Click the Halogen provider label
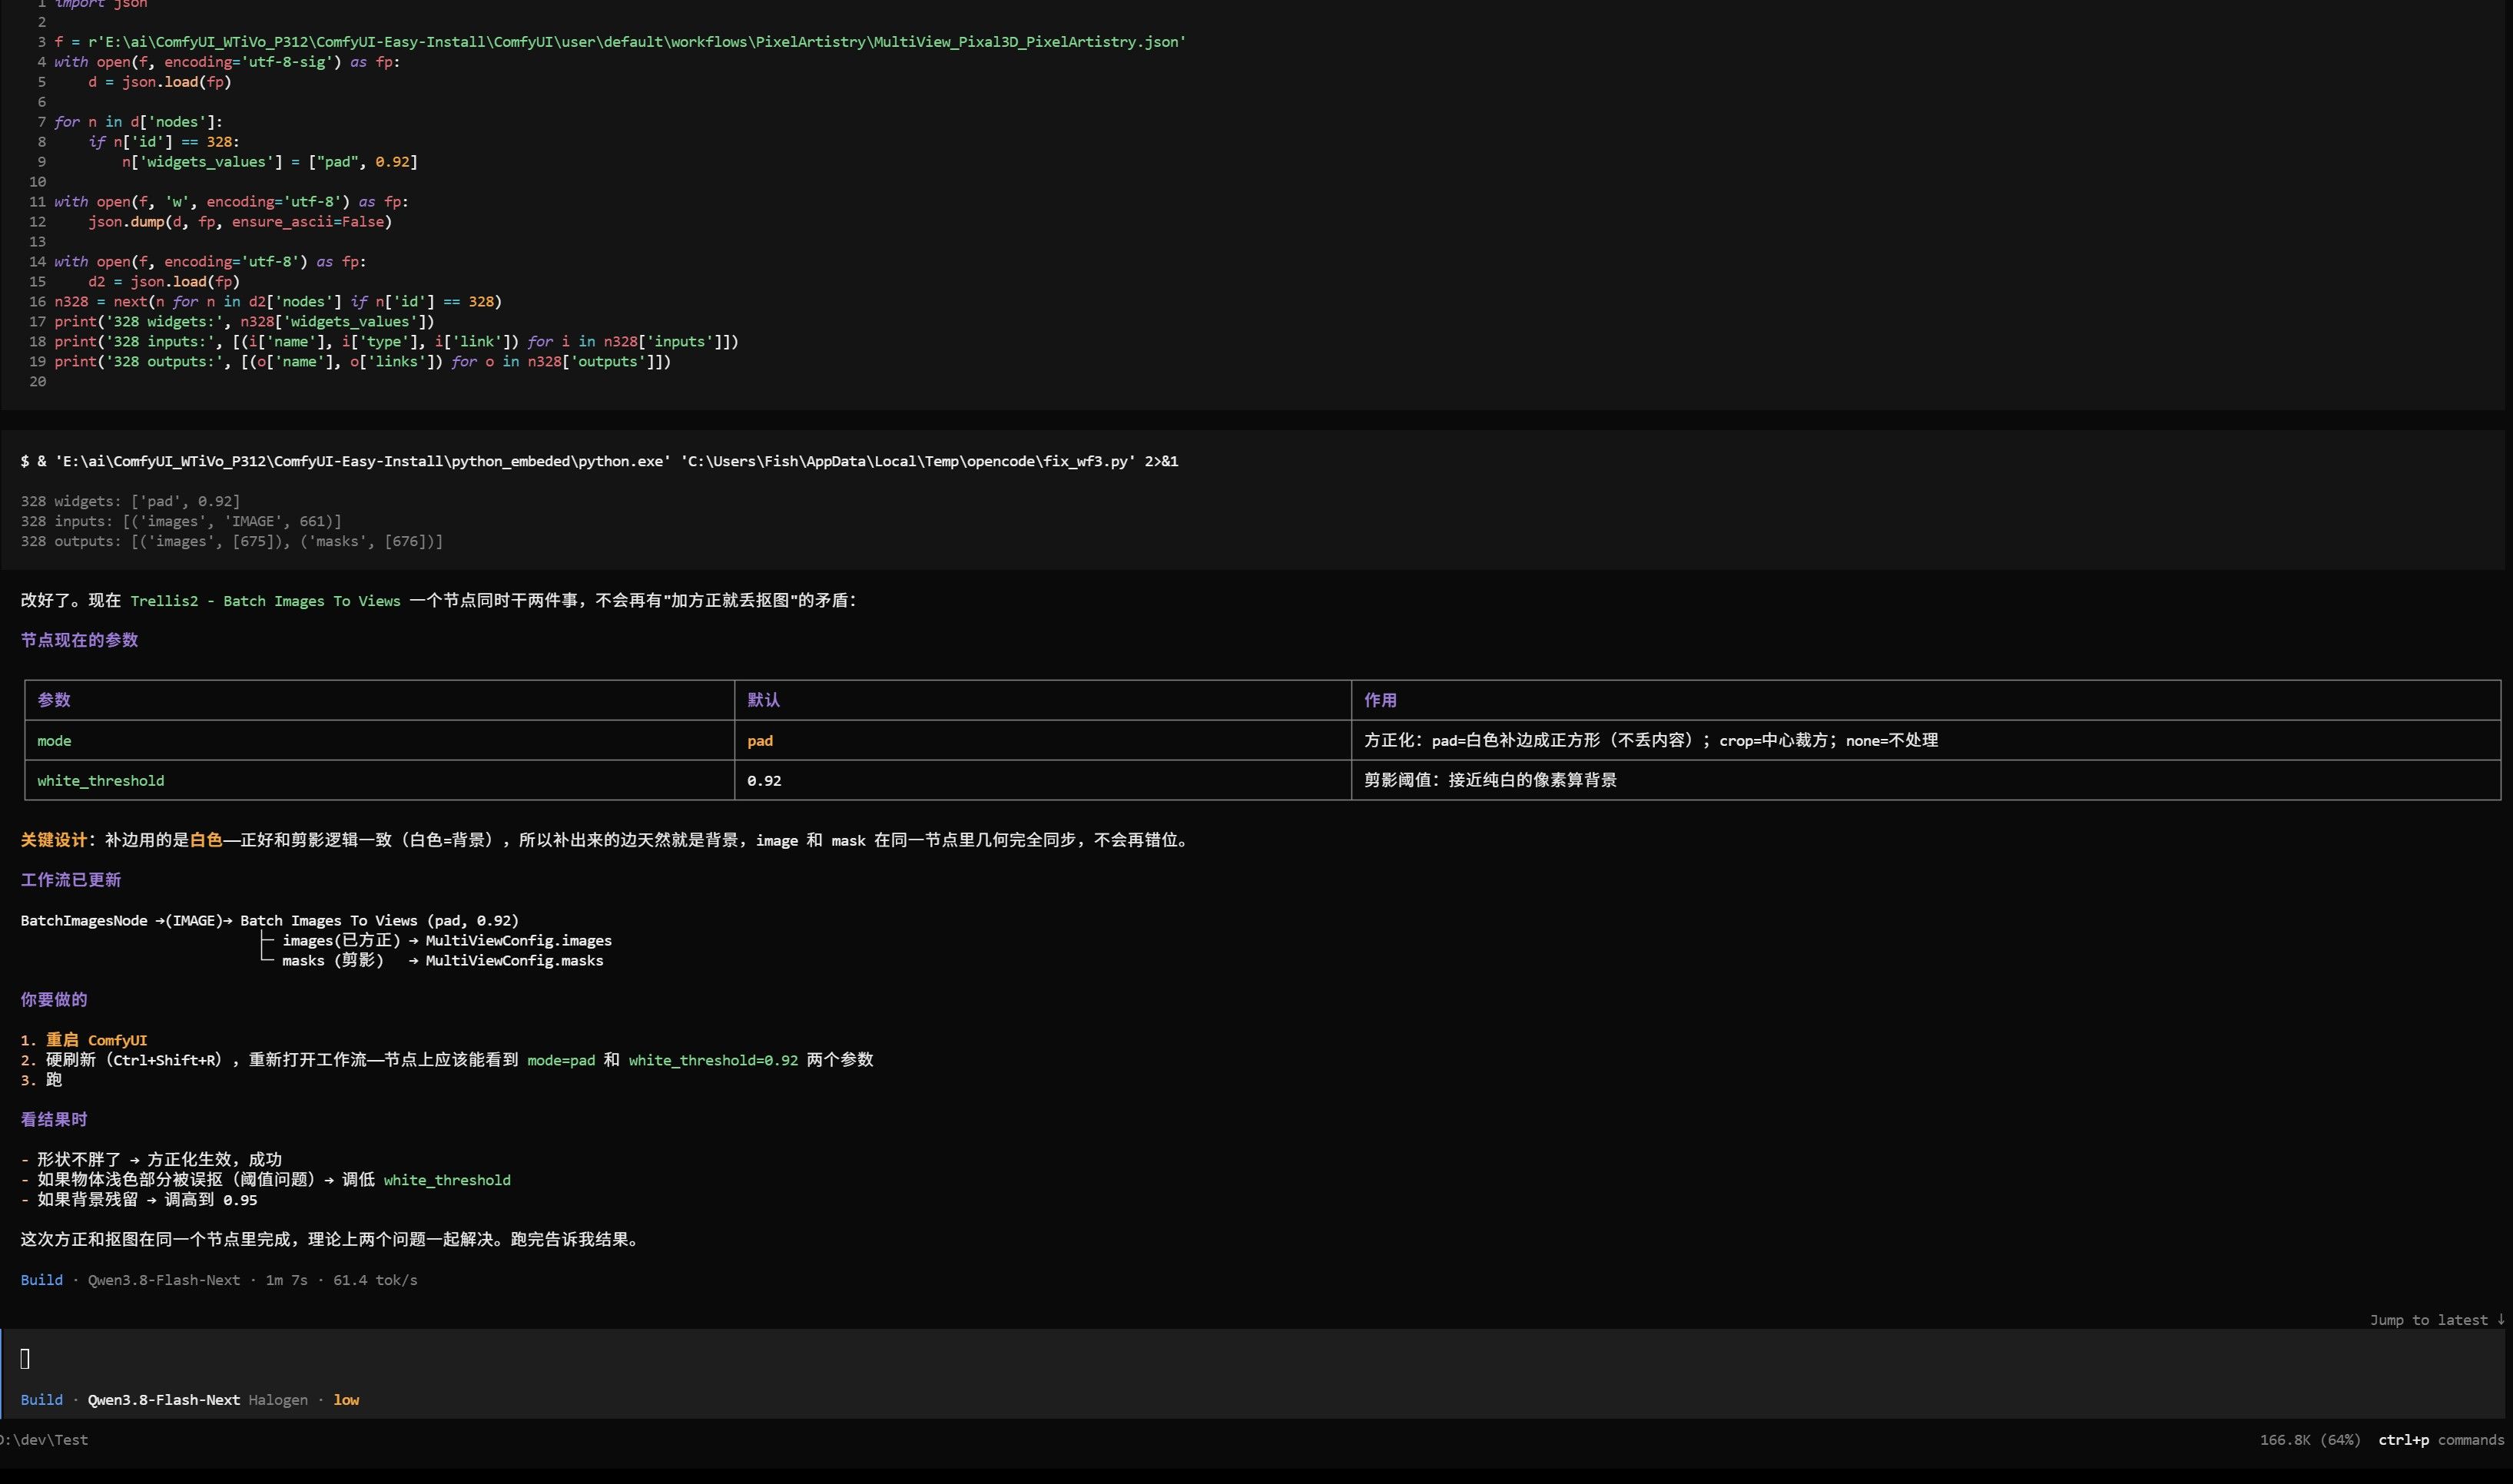Screen dimensions: 2513x1484 pyautogui.click(x=278, y=1400)
